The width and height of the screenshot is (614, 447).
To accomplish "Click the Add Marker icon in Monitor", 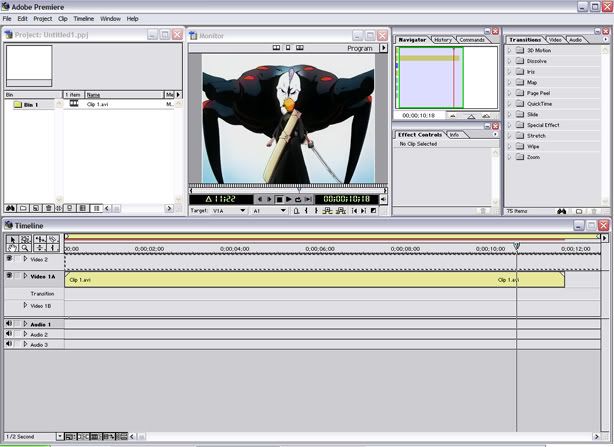I will click(296, 211).
